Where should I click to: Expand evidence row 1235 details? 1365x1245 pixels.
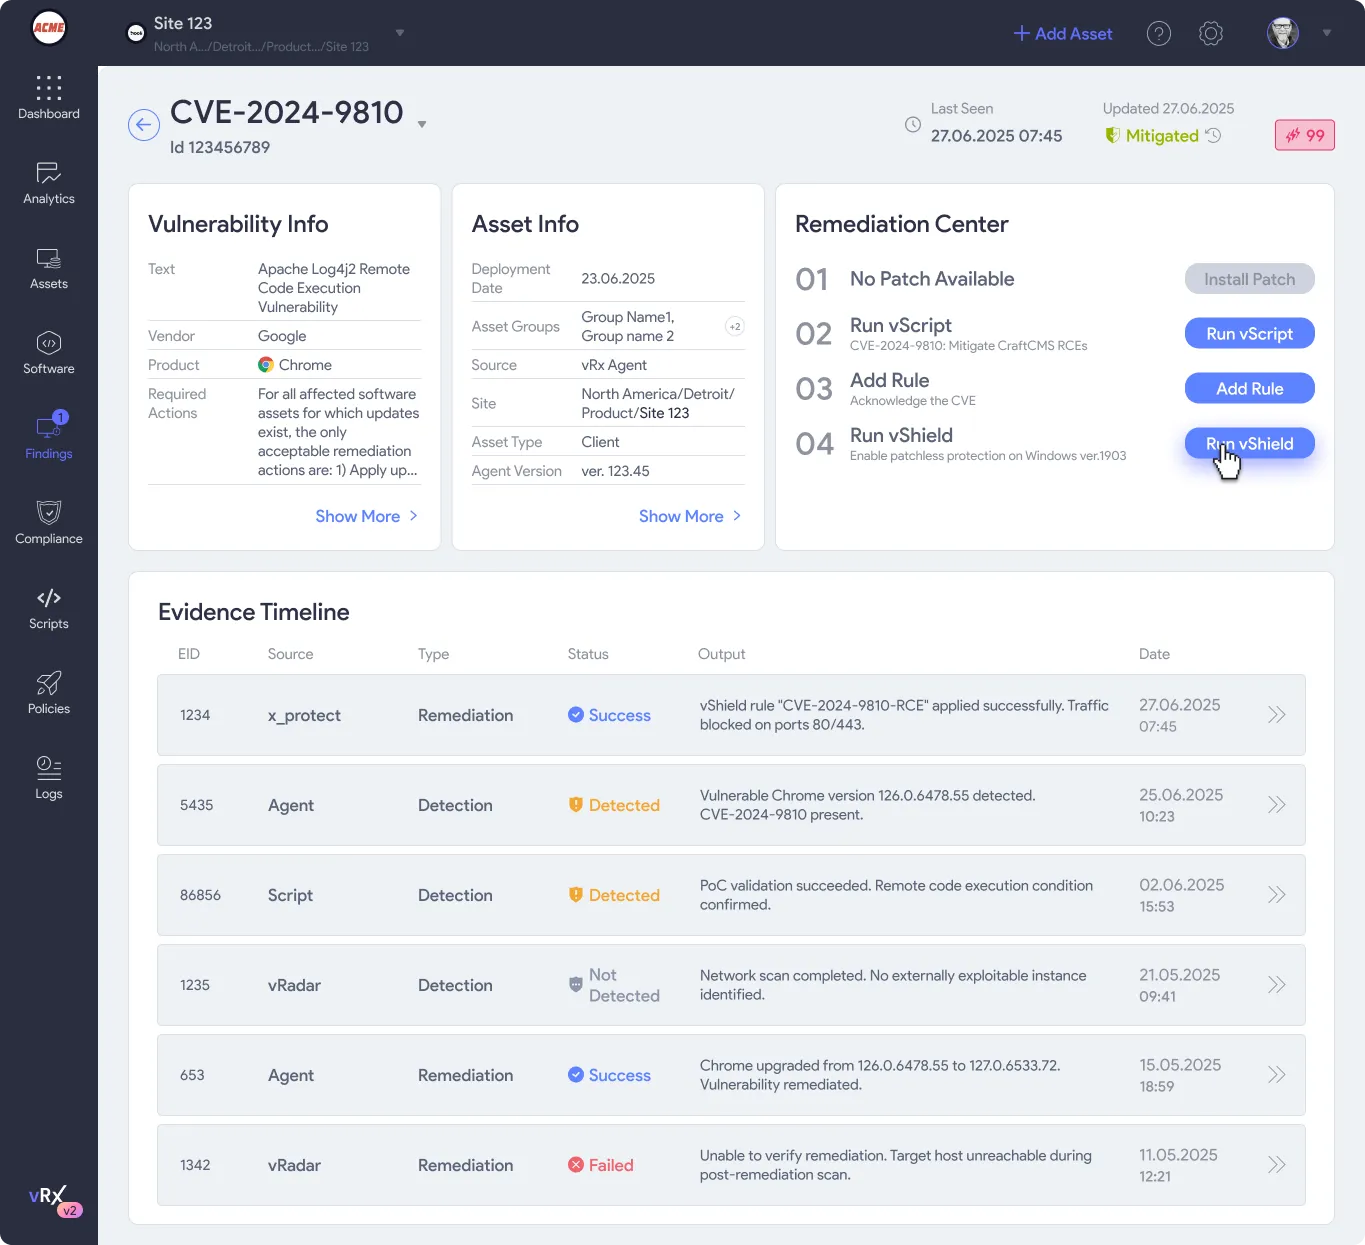(1277, 985)
